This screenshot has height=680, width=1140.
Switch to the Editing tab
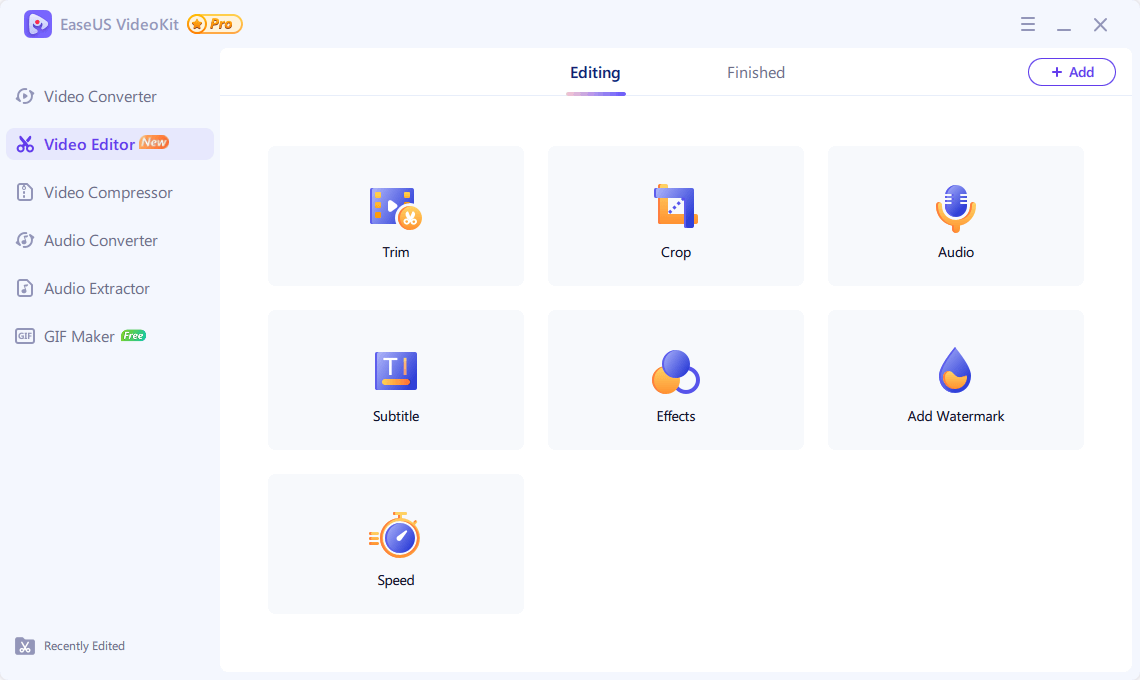coord(595,72)
